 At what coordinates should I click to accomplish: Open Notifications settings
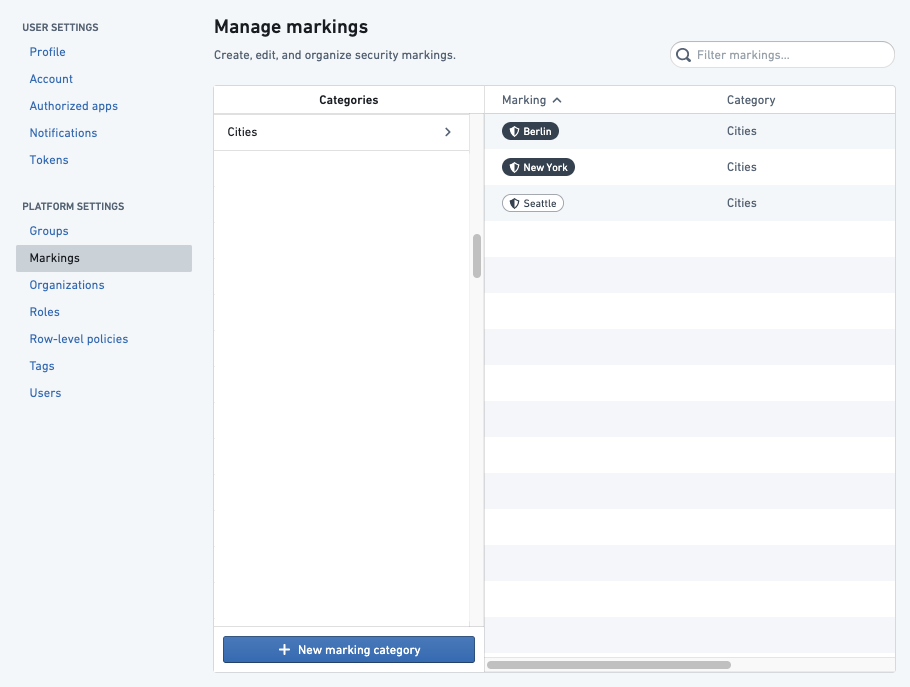[x=63, y=133]
